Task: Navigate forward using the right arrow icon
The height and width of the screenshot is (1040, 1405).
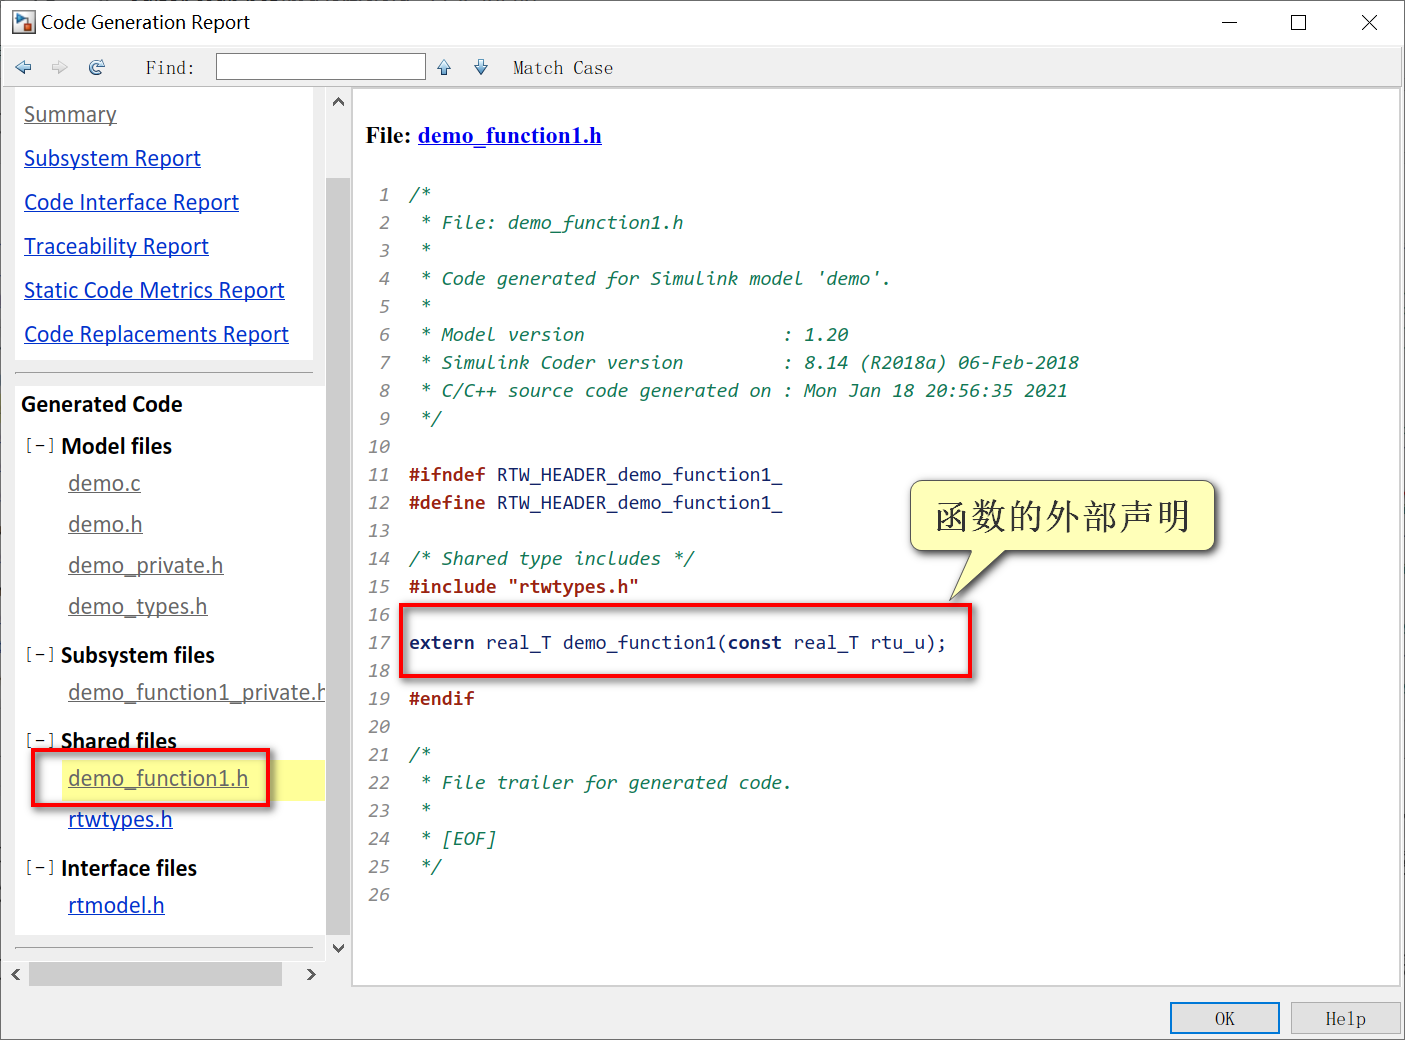Action: tap(59, 67)
